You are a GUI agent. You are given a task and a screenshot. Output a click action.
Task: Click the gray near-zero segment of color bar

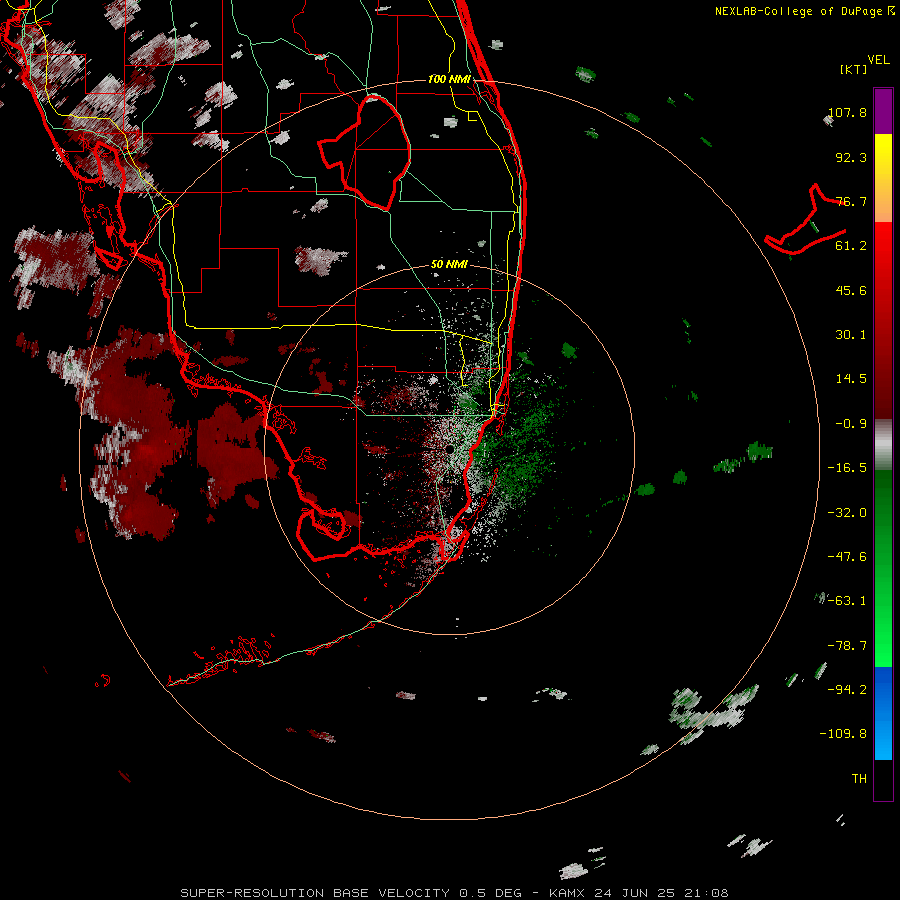point(883,445)
